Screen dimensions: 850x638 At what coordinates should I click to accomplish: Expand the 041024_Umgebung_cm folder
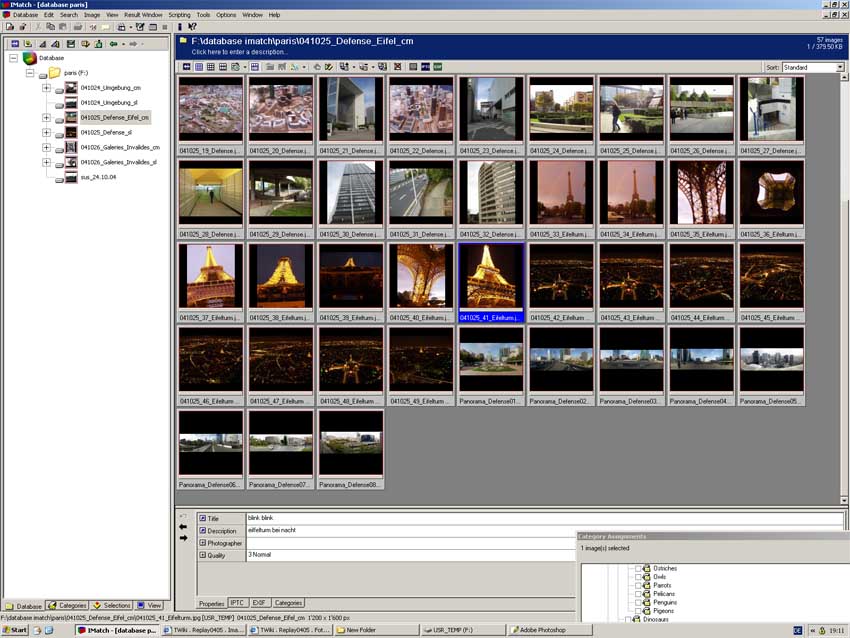pyautogui.click(x=46, y=88)
